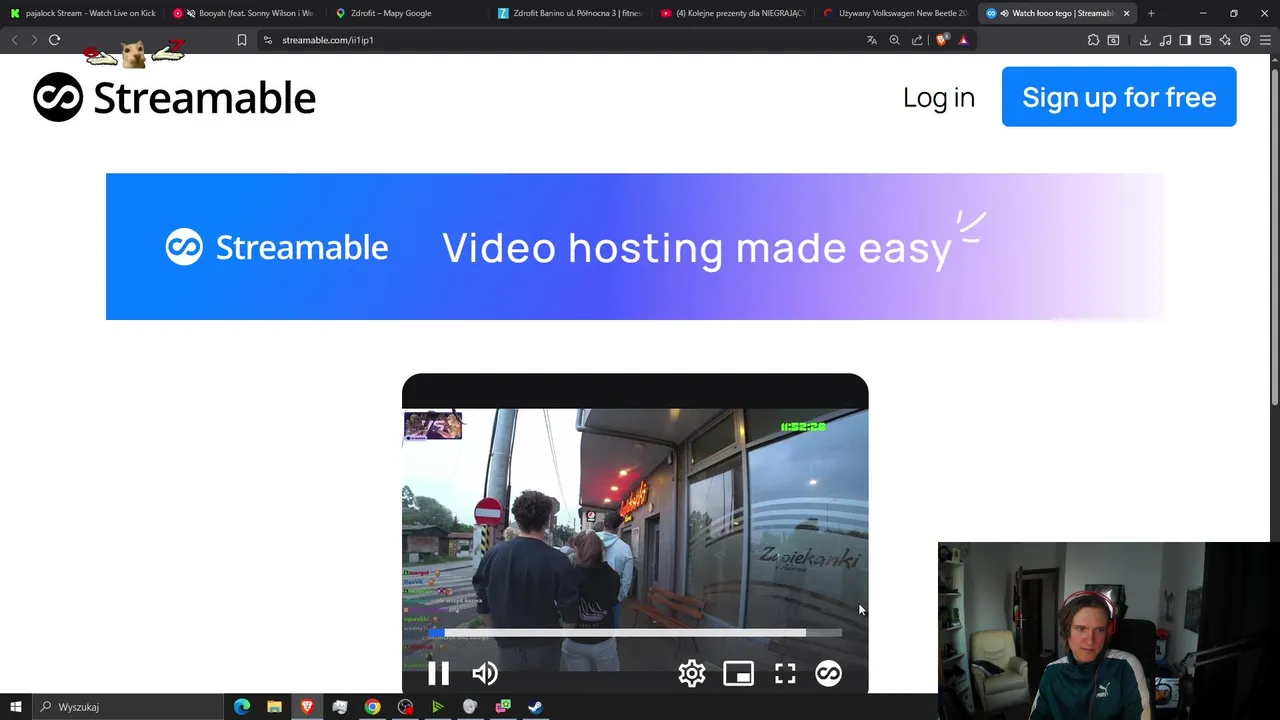Seek on the video progress bar
This screenshot has width=1280, height=720.
(x=635, y=632)
